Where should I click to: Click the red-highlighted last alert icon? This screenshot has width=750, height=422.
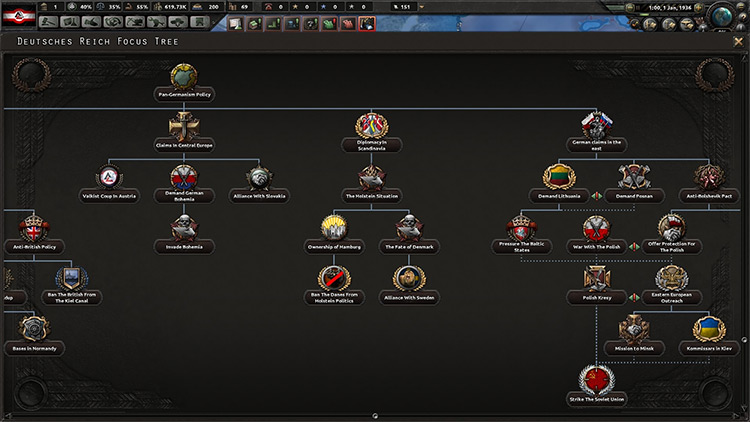coord(367,23)
